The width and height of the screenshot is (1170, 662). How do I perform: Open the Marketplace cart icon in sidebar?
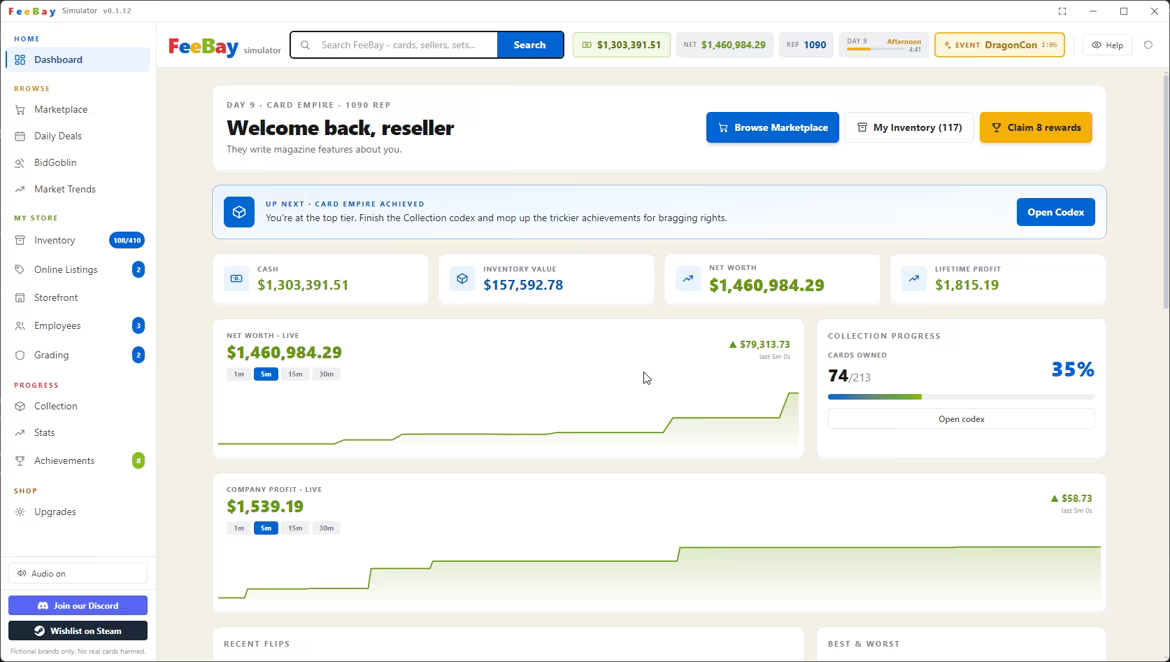(20, 110)
